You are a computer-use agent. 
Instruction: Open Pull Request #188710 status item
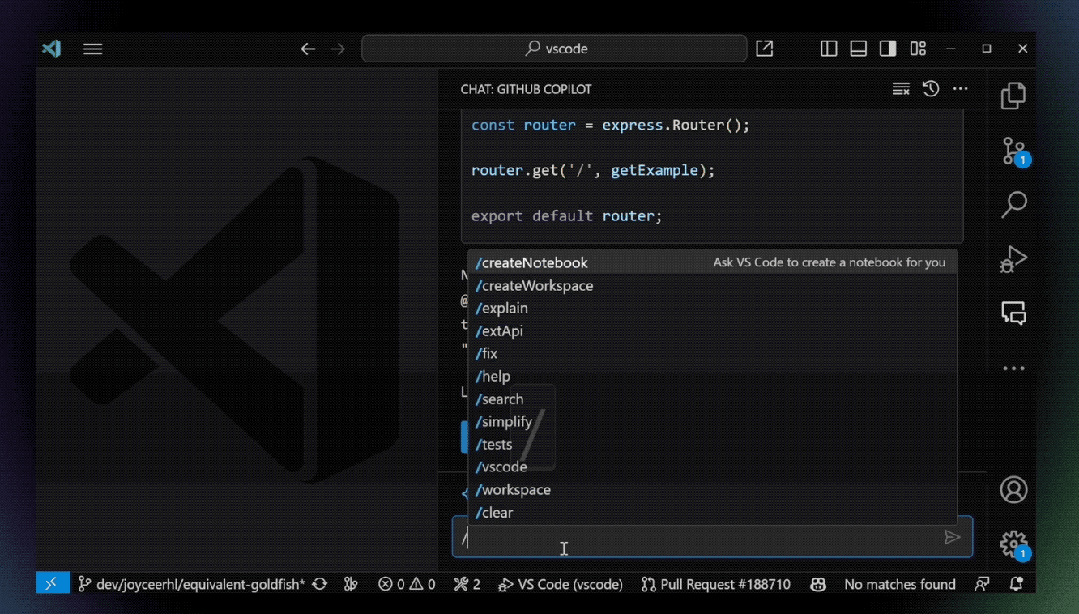tap(716, 584)
